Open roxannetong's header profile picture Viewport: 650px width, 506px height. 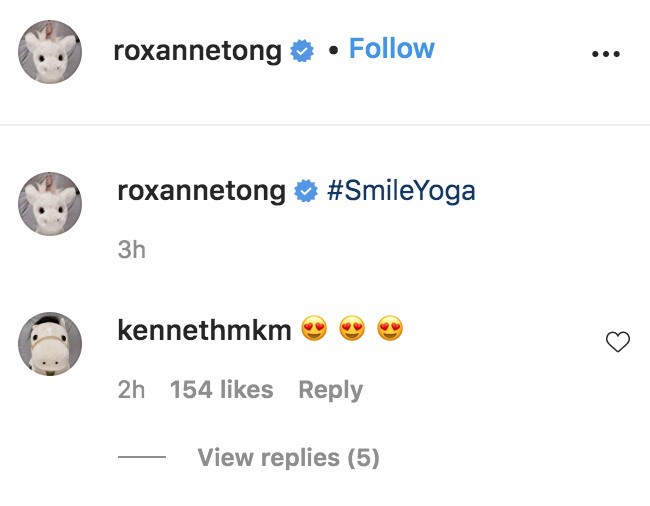50,53
